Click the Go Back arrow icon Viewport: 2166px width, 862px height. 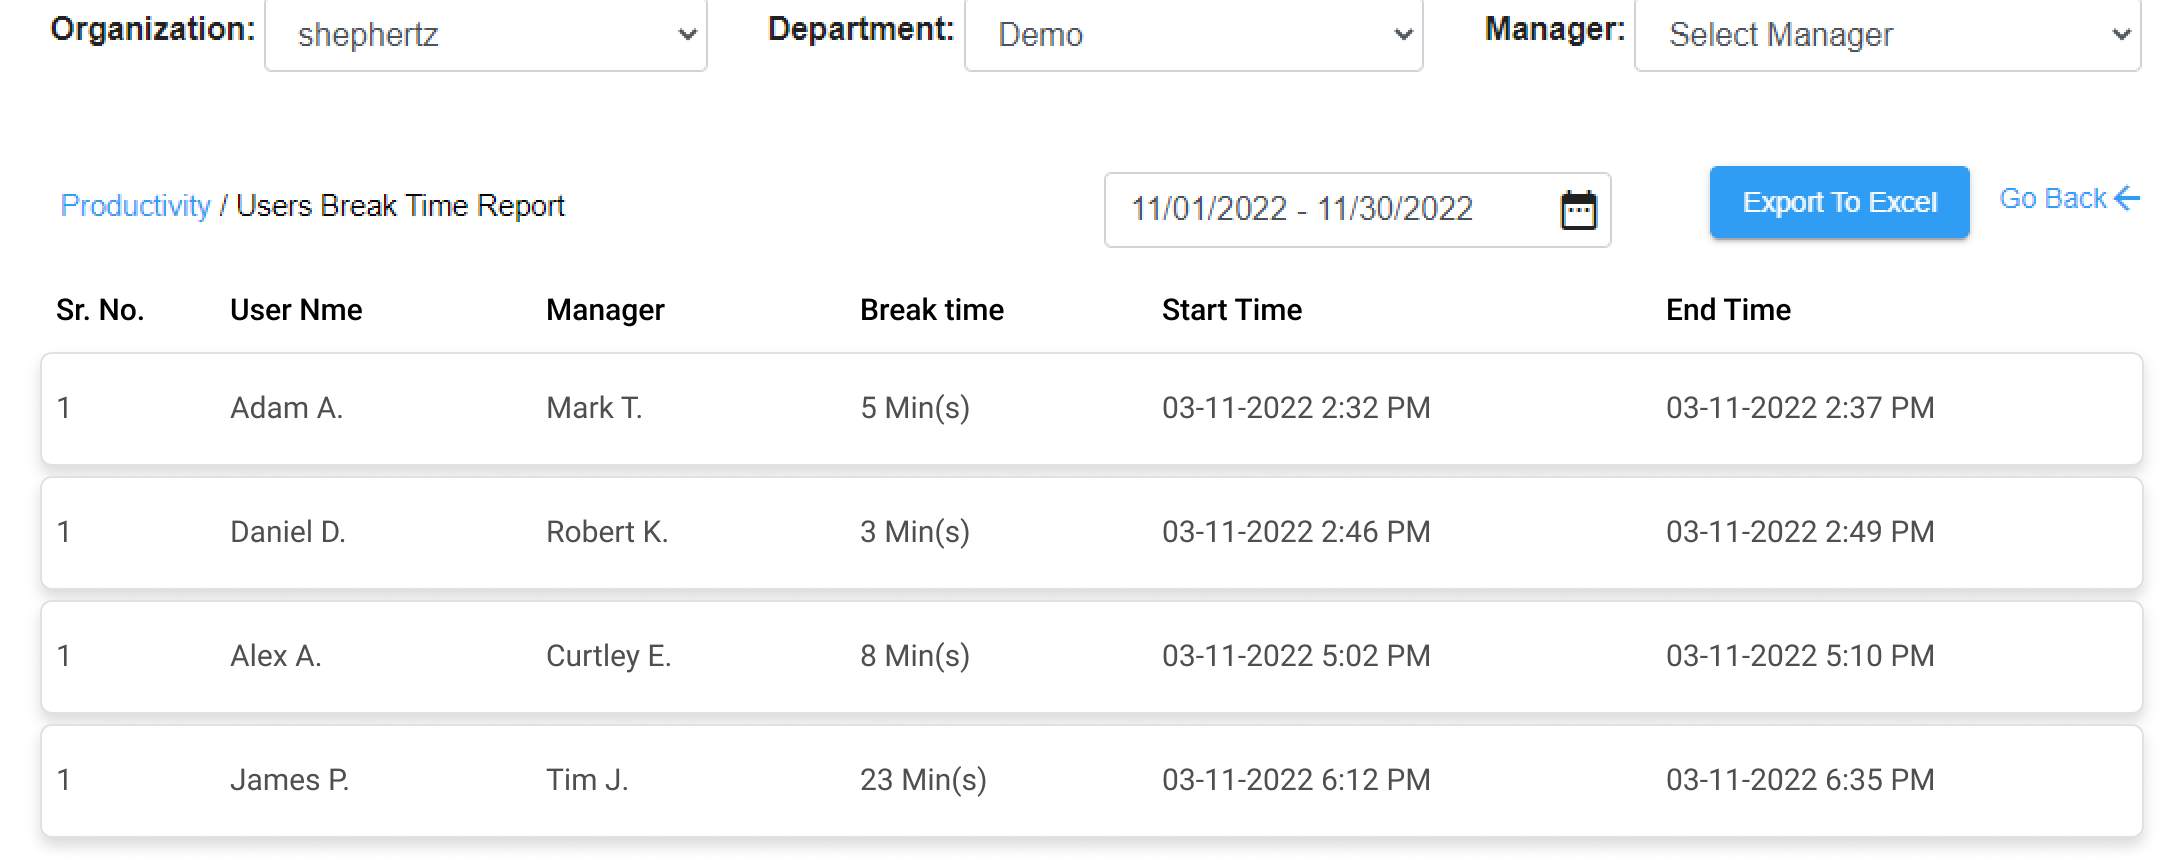pyautogui.click(x=2127, y=198)
